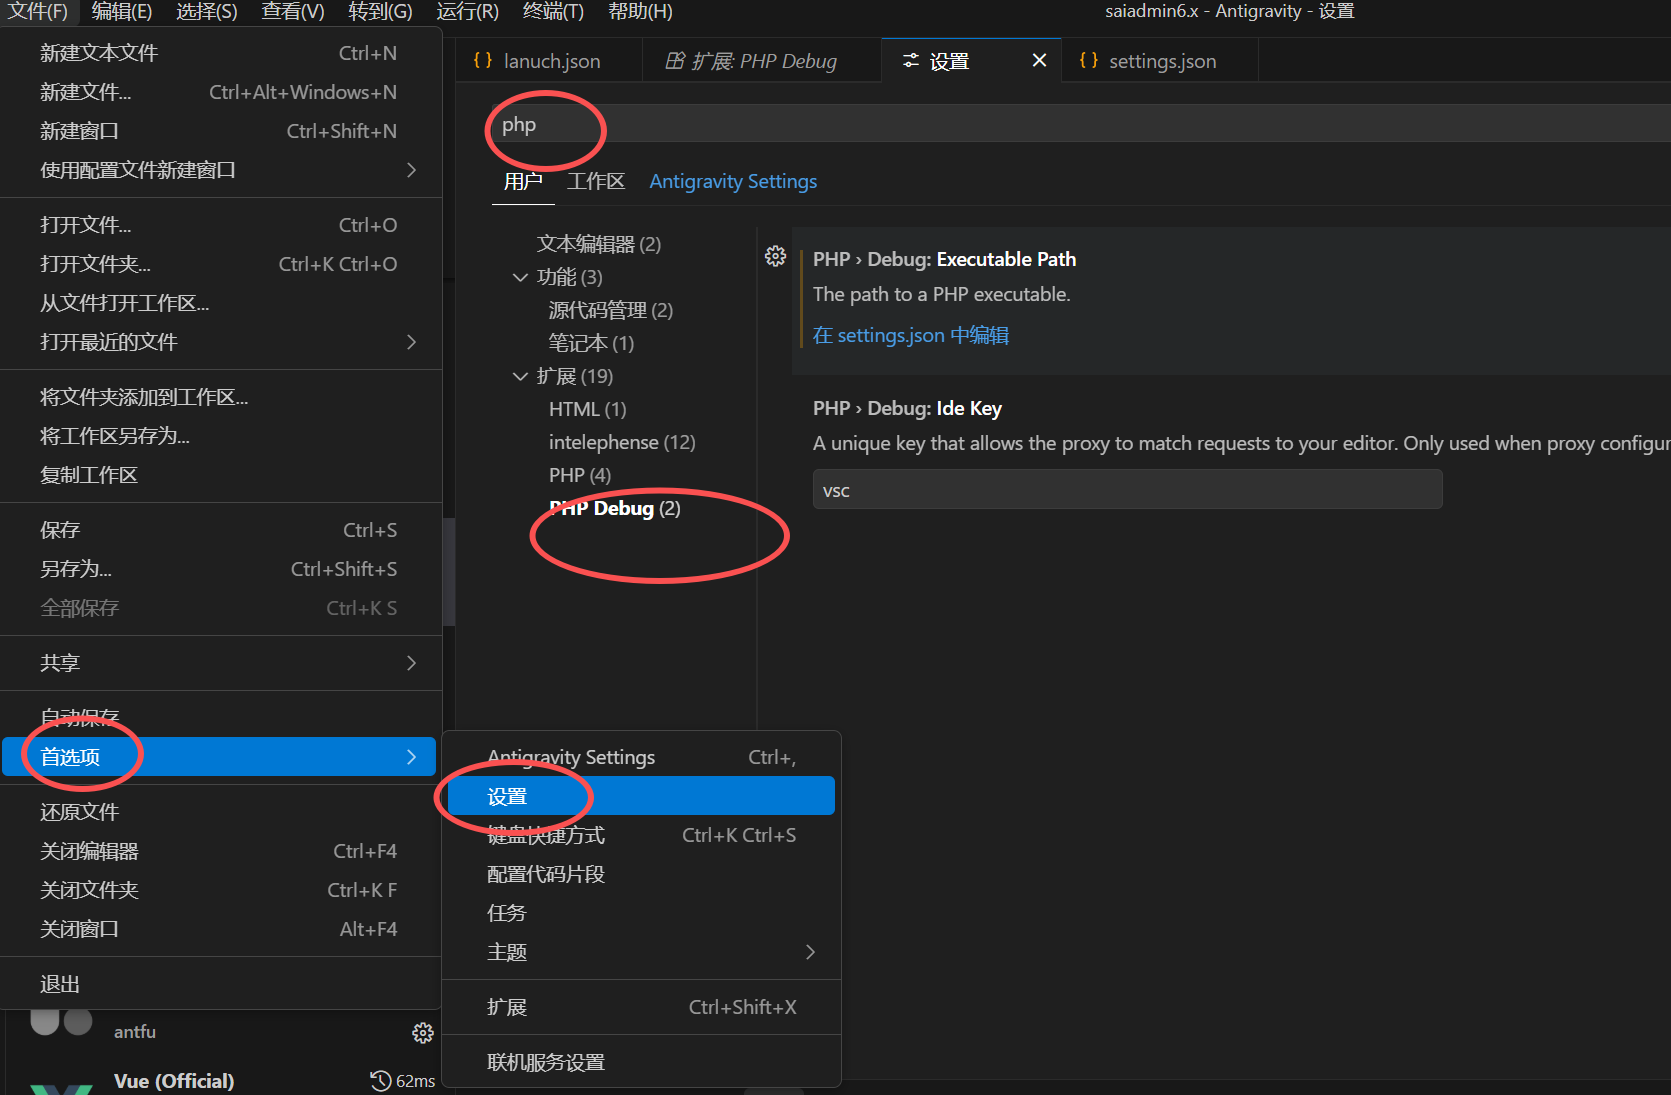Open the Antigravity Settings link

coord(732,181)
